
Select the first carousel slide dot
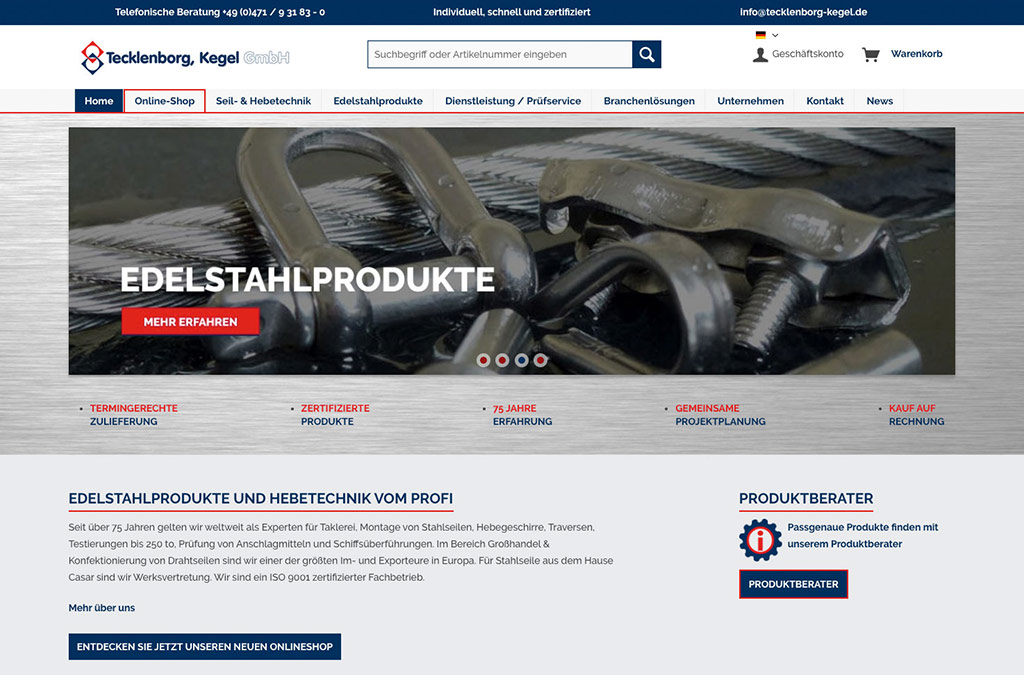[484, 360]
